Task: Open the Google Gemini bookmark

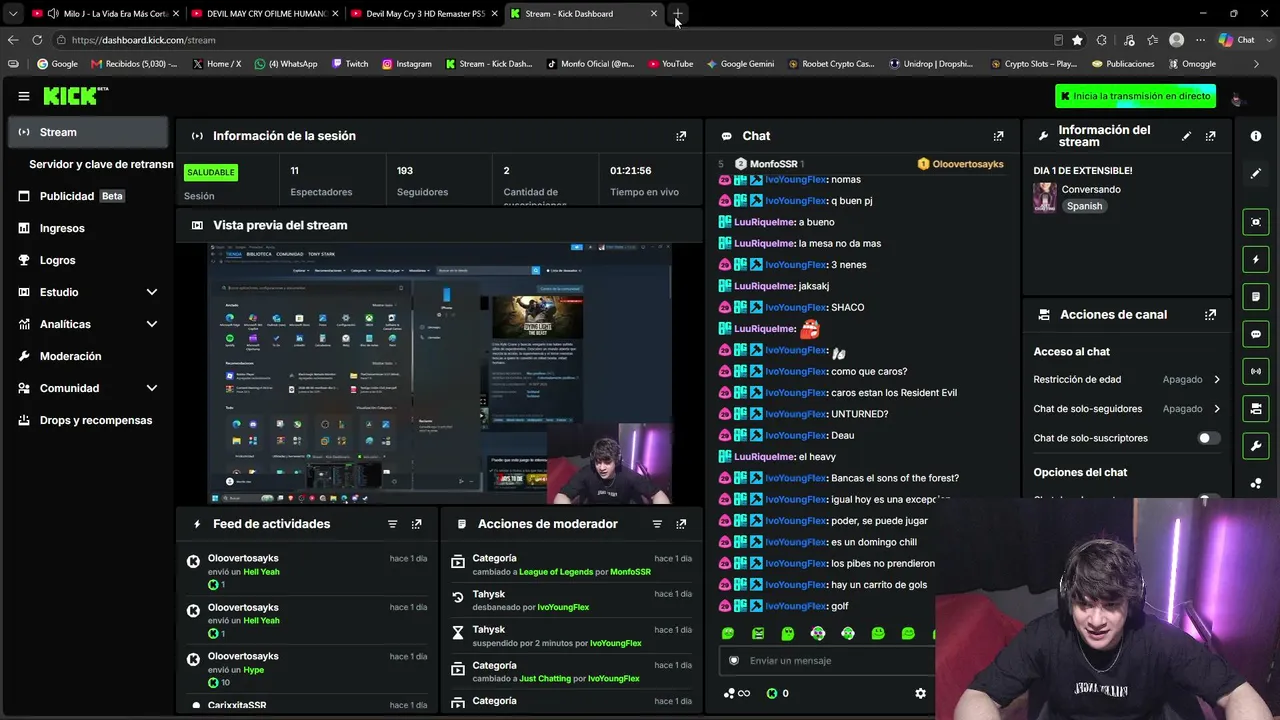Action: [740, 64]
